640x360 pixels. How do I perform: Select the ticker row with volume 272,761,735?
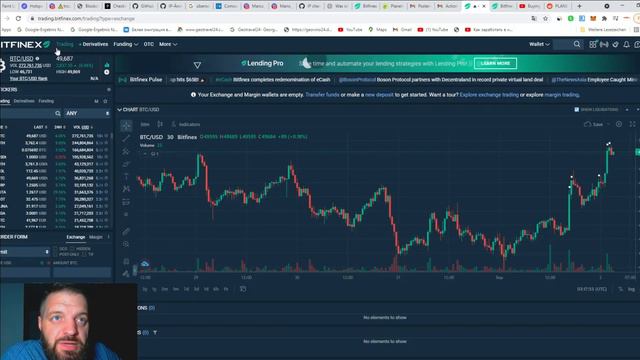pyautogui.click(x=55, y=136)
